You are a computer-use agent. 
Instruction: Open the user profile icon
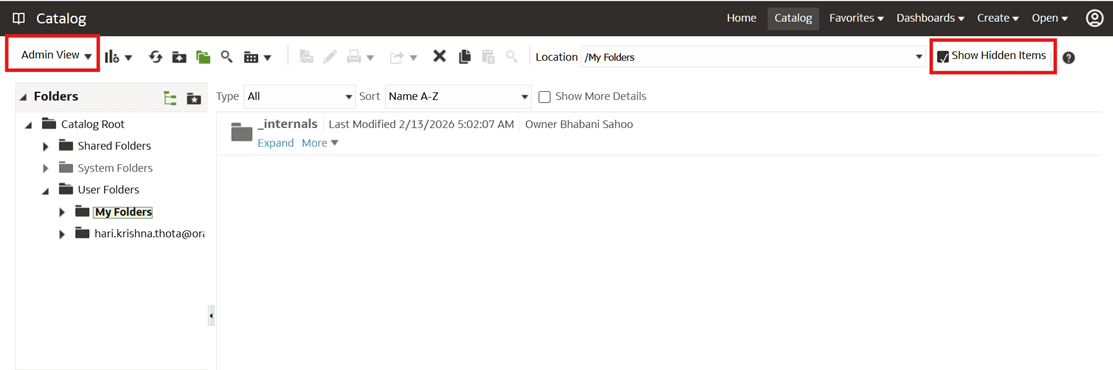coord(1094,18)
